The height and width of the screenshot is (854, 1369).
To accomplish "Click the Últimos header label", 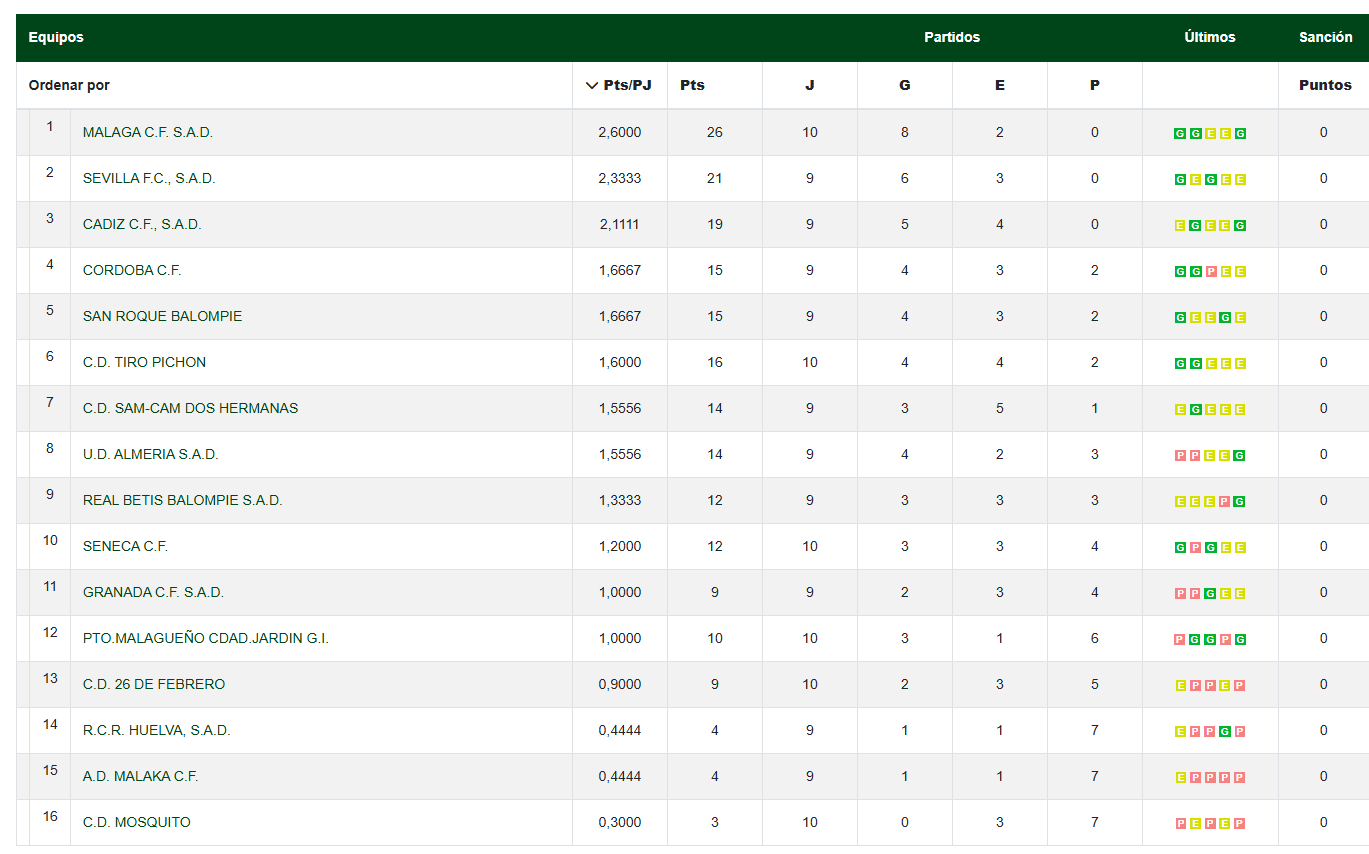I will 1210,37.
